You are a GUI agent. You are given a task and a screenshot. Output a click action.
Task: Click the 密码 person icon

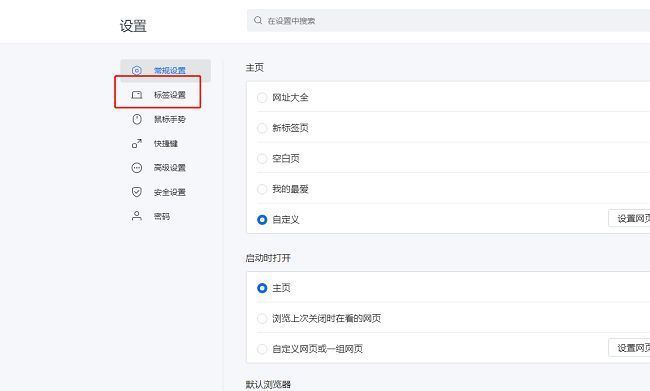pos(136,216)
